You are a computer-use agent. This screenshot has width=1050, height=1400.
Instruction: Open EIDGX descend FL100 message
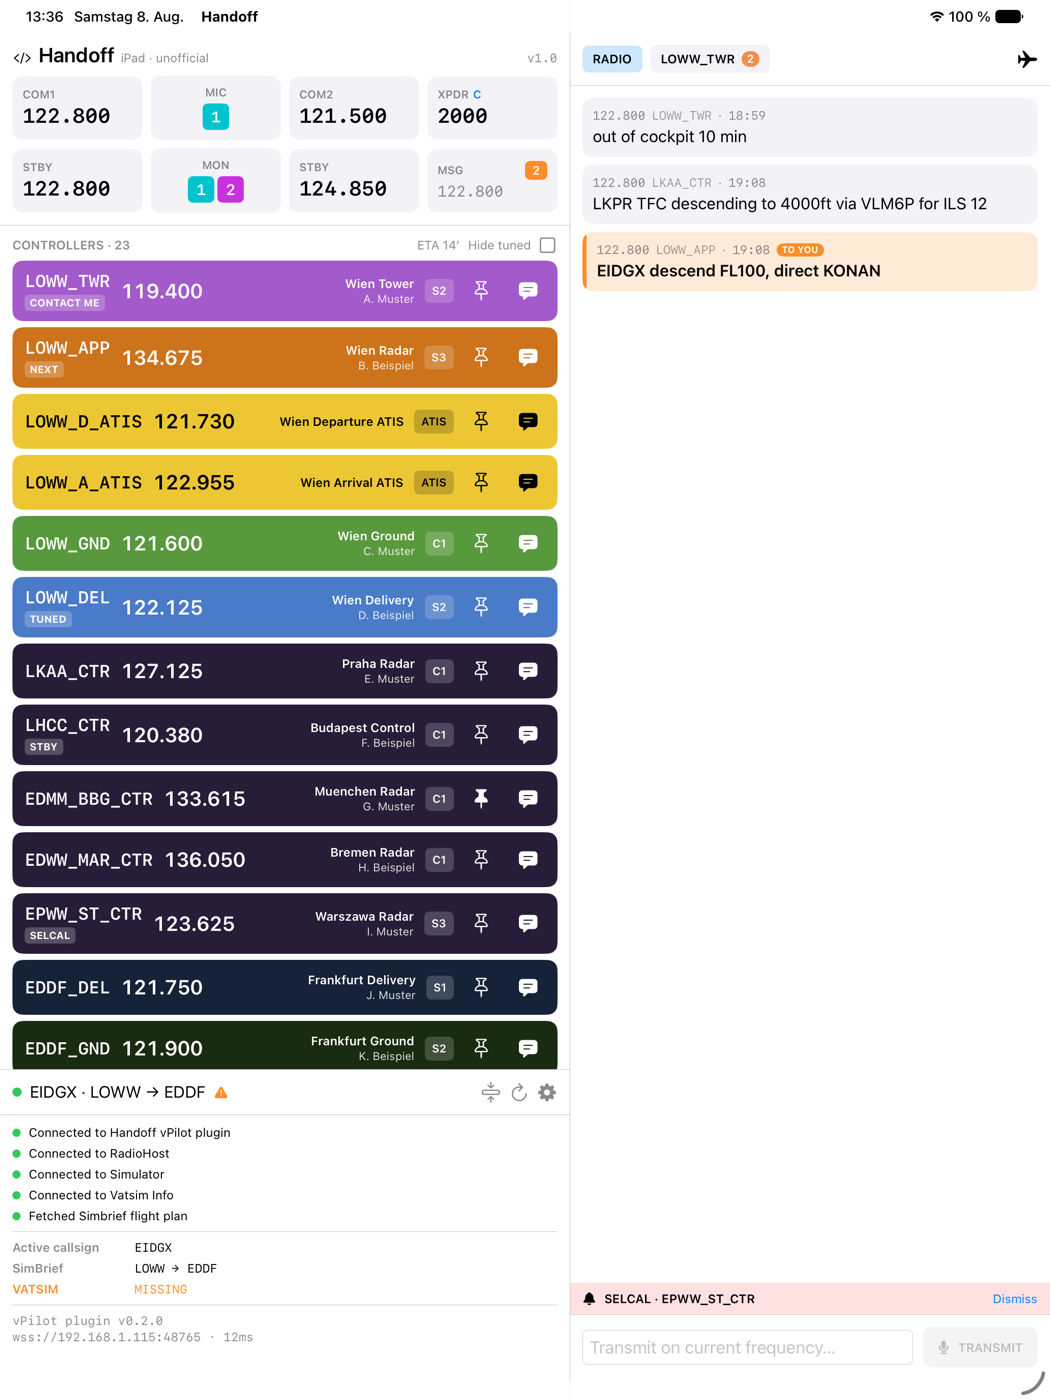[810, 262]
